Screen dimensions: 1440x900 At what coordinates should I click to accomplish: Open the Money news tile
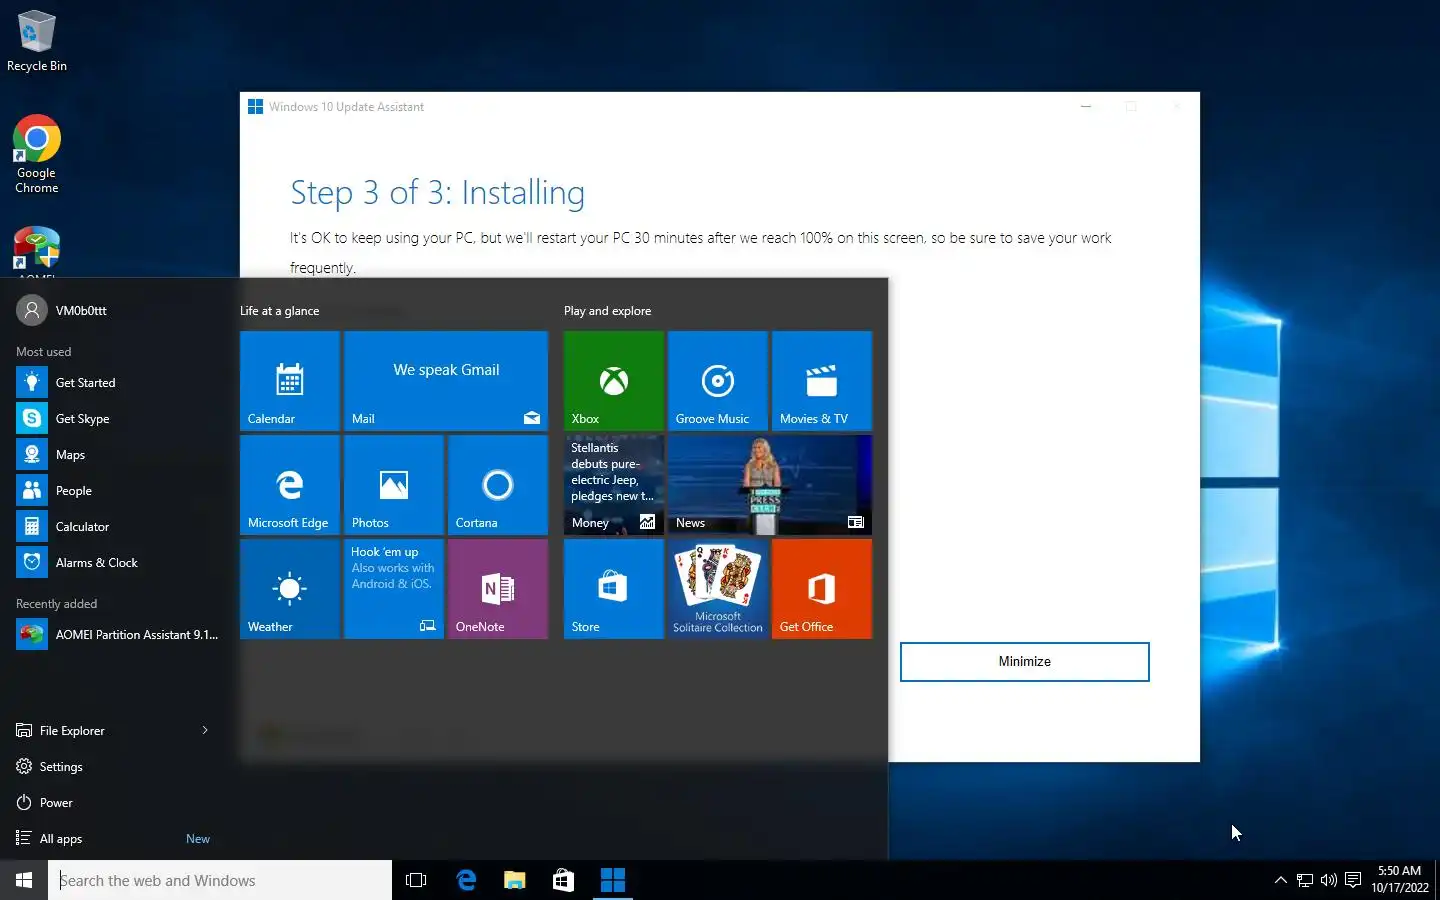pyautogui.click(x=614, y=485)
